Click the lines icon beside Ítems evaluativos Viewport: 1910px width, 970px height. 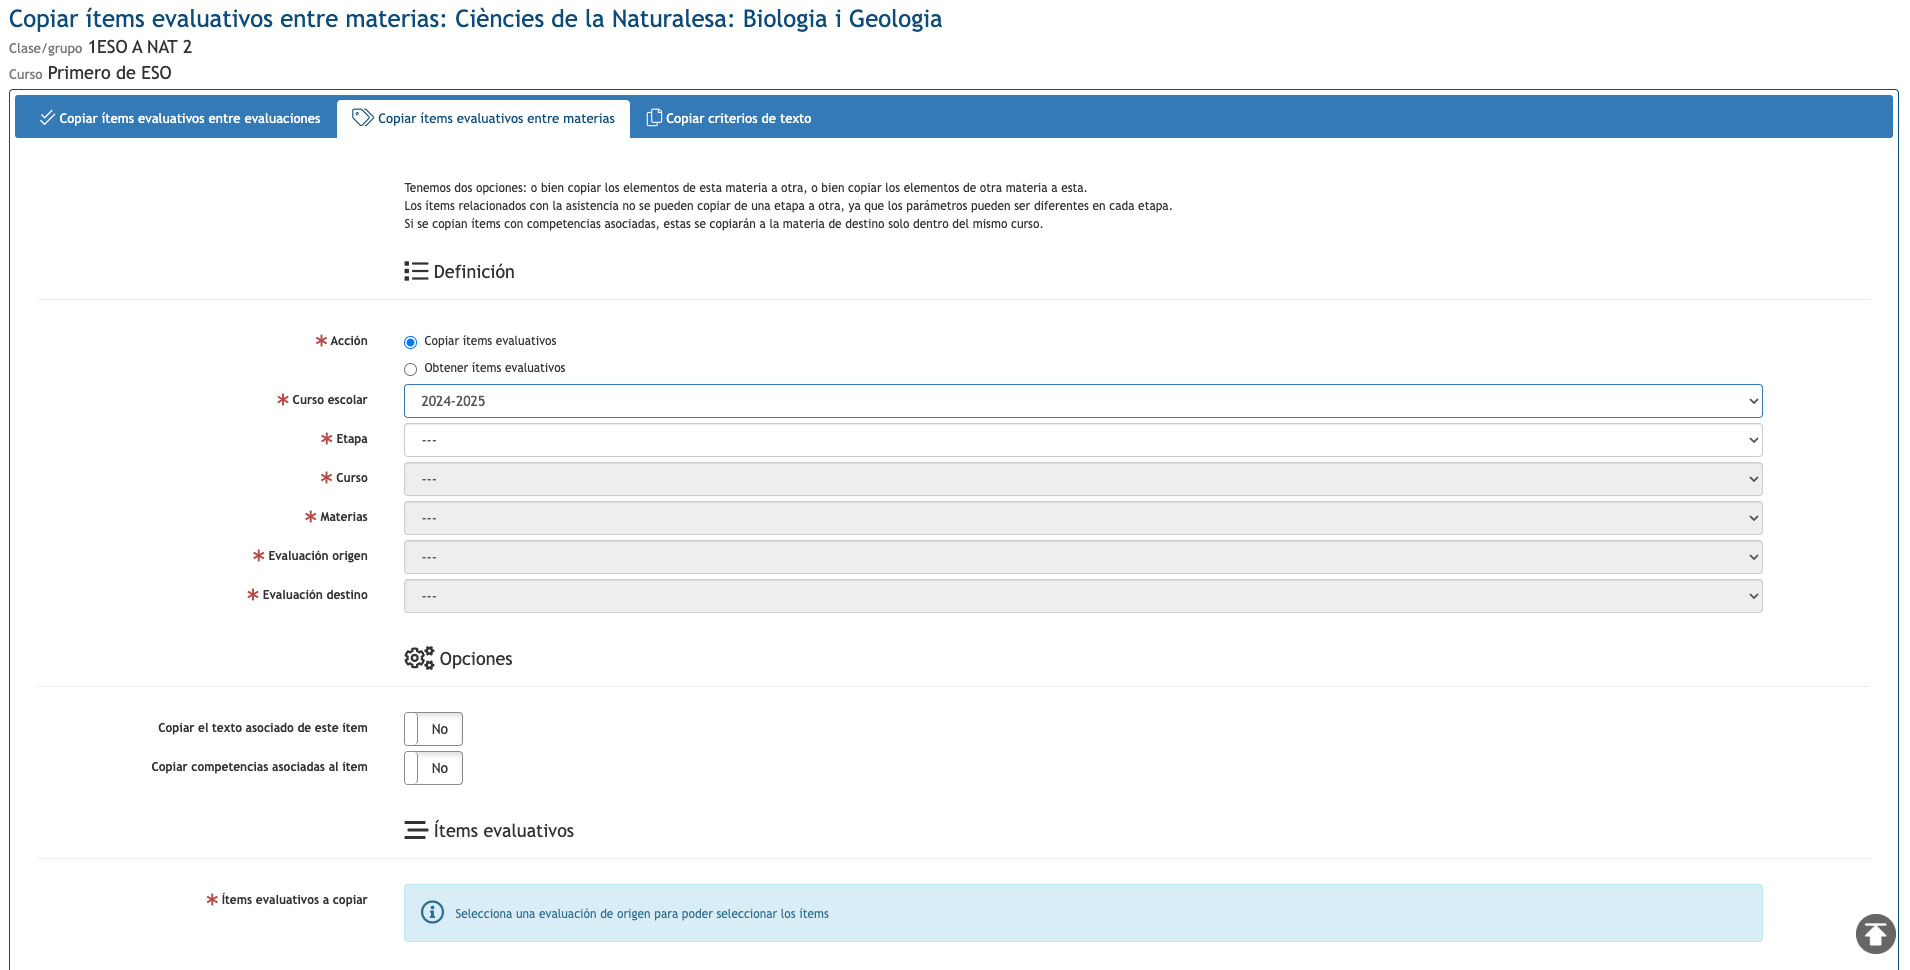(416, 830)
